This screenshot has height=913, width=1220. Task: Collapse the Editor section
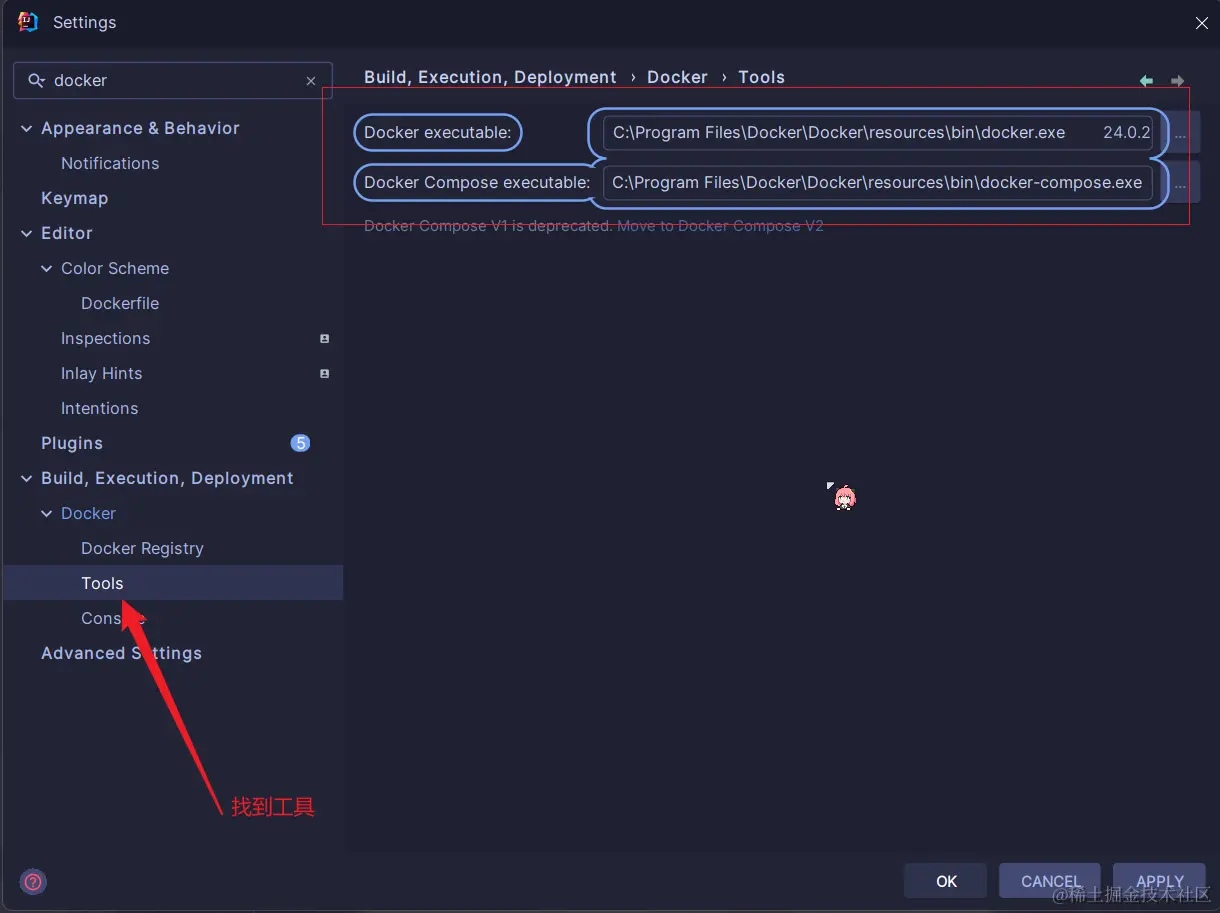coord(27,234)
